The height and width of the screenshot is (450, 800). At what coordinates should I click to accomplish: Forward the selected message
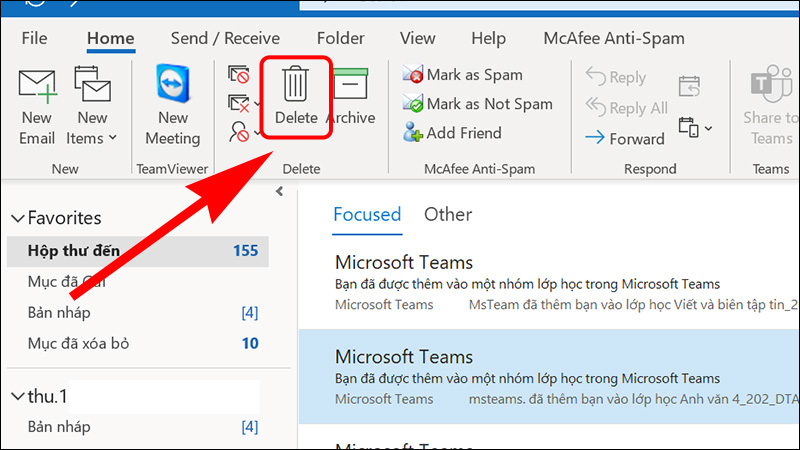(x=624, y=138)
